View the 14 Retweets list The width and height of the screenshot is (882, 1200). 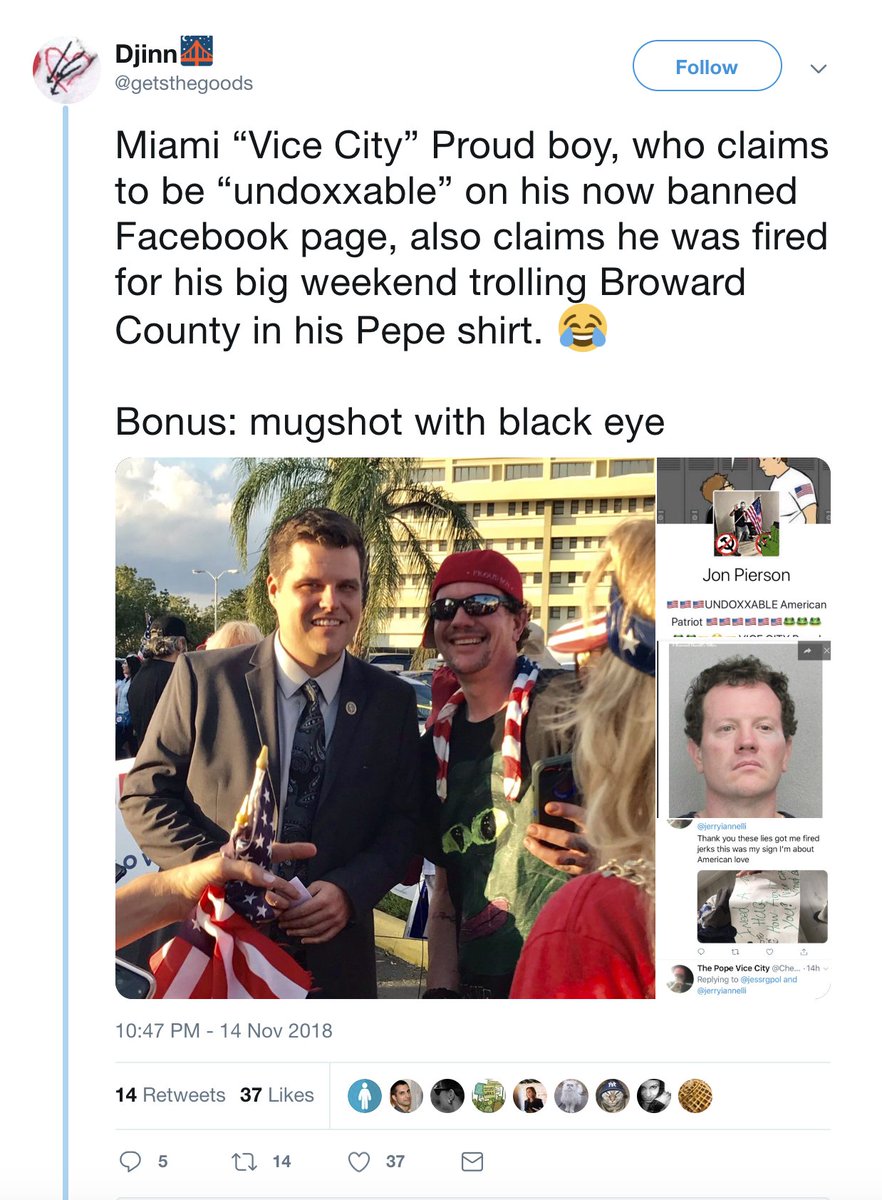[170, 1095]
